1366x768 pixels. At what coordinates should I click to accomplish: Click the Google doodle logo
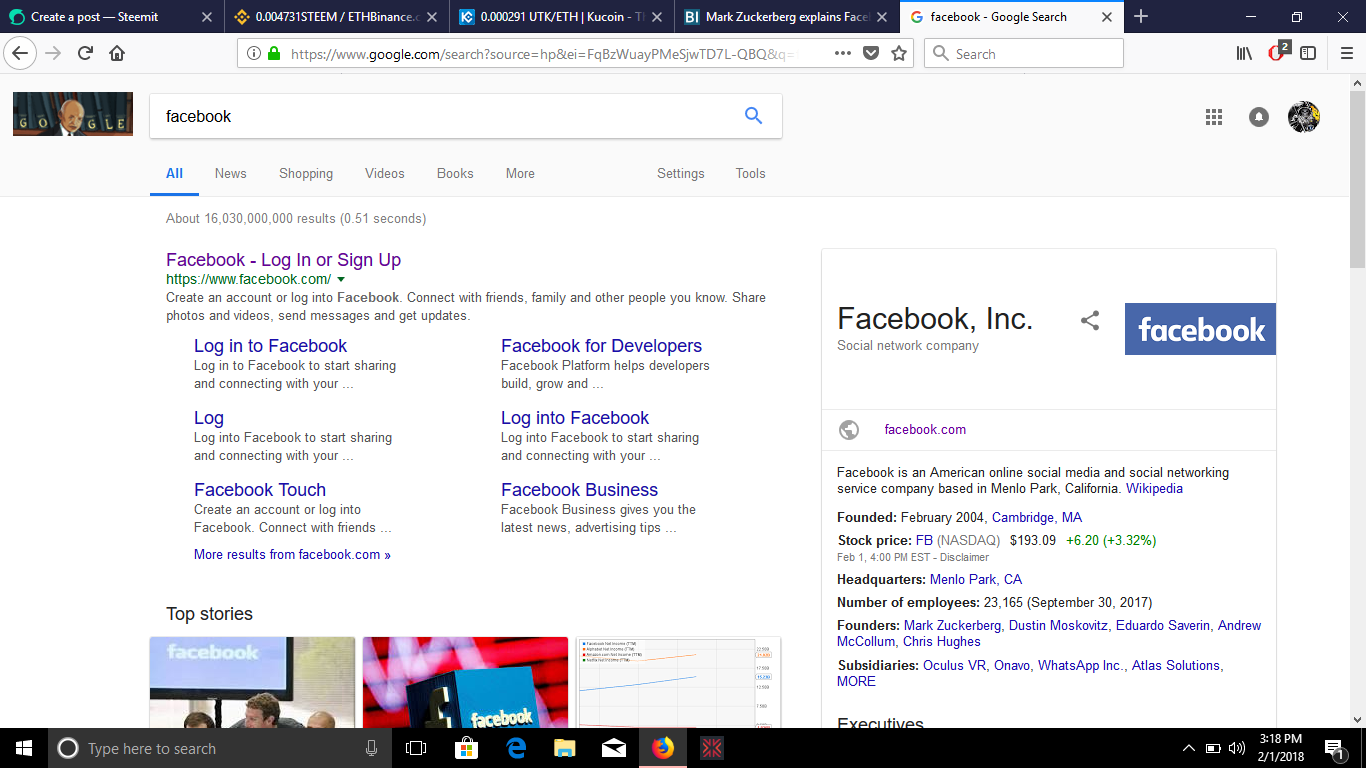click(x=73, y=114)
